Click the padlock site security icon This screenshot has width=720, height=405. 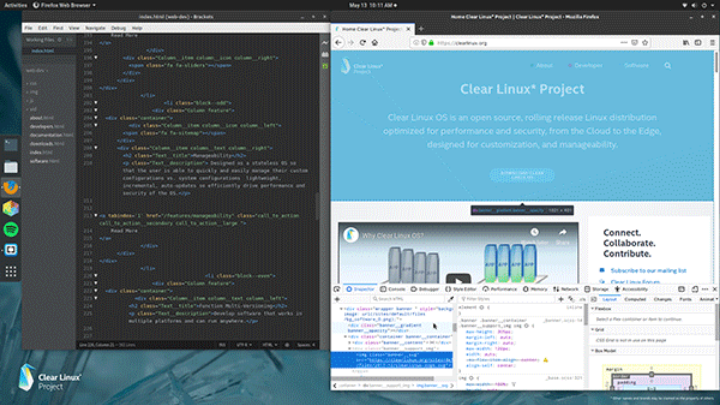tap(431, 43)
